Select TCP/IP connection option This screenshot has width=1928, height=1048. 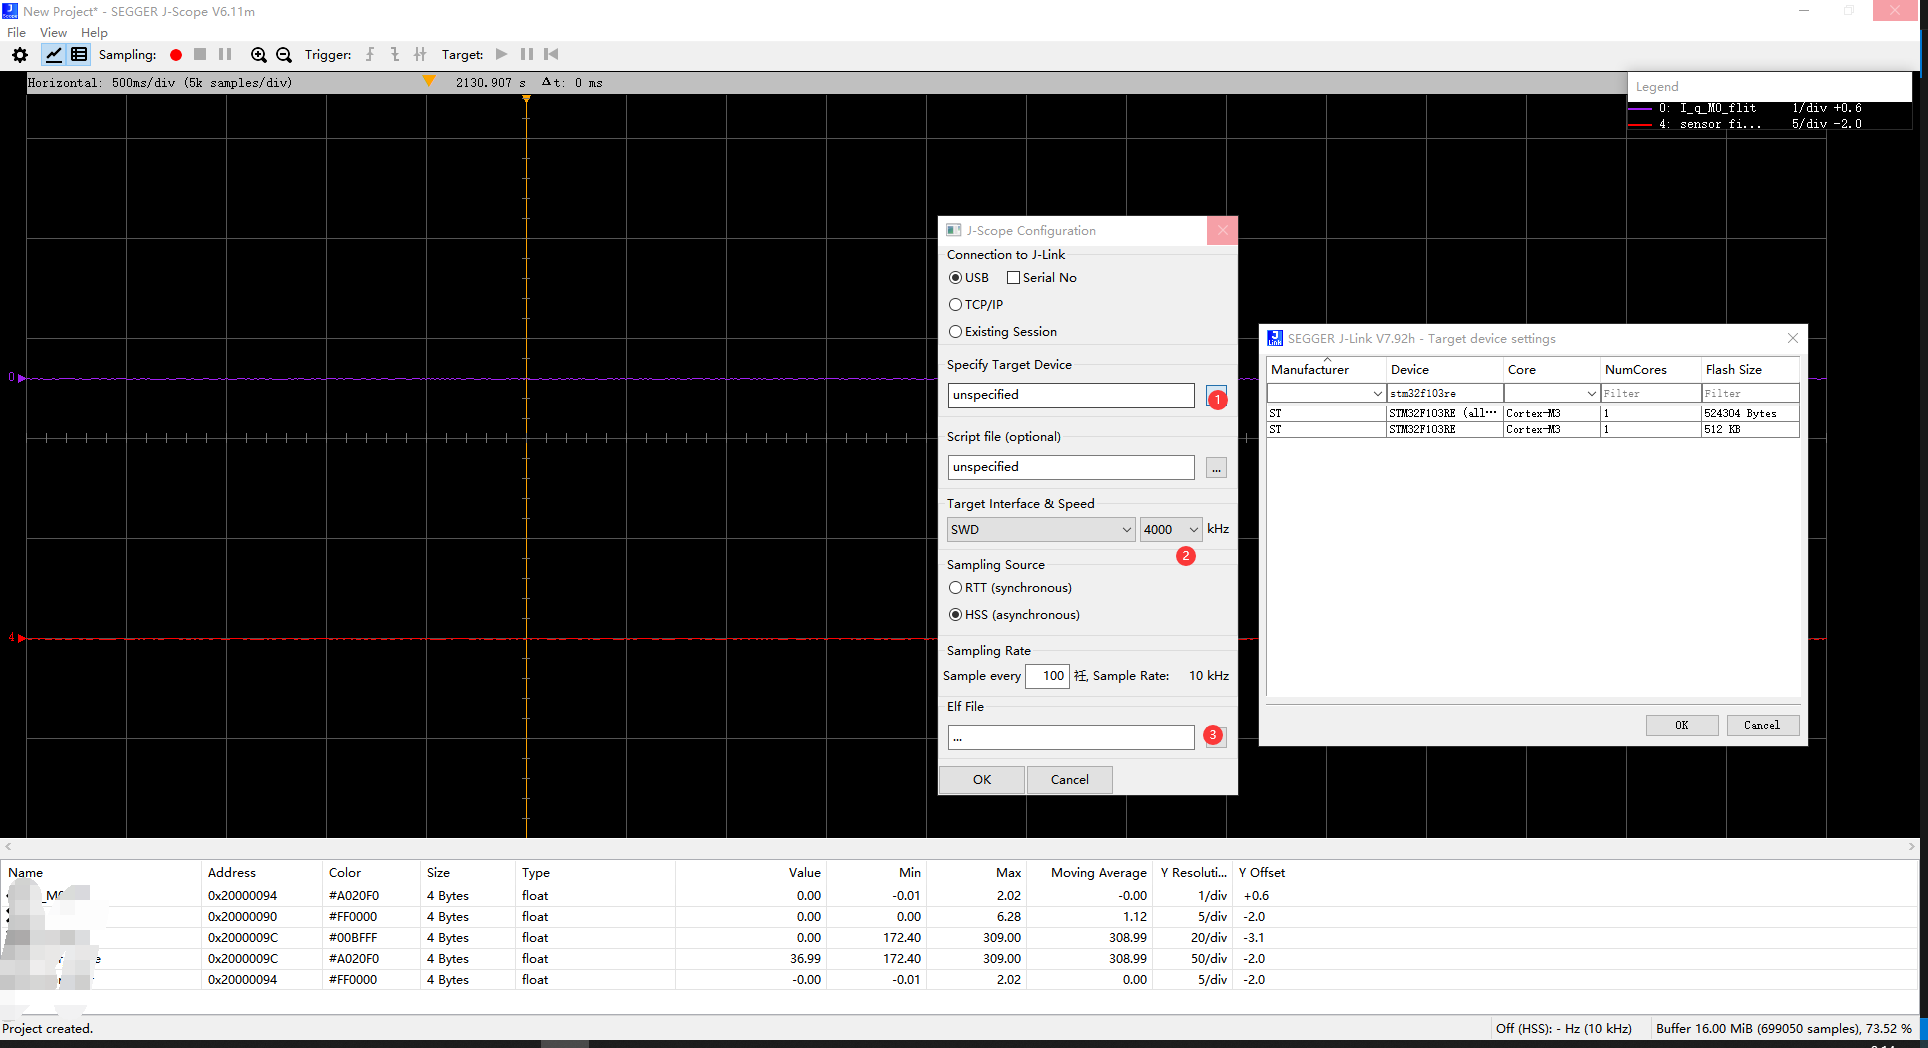pyautogui.click(x=955, y=305)
